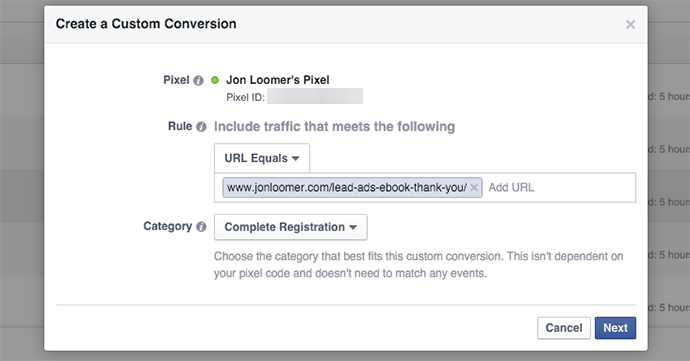Image resolution: width=690 pixels, height=361 pixels.
Task: Click the info icon beside Rule
Action: [x=201, y=127]
